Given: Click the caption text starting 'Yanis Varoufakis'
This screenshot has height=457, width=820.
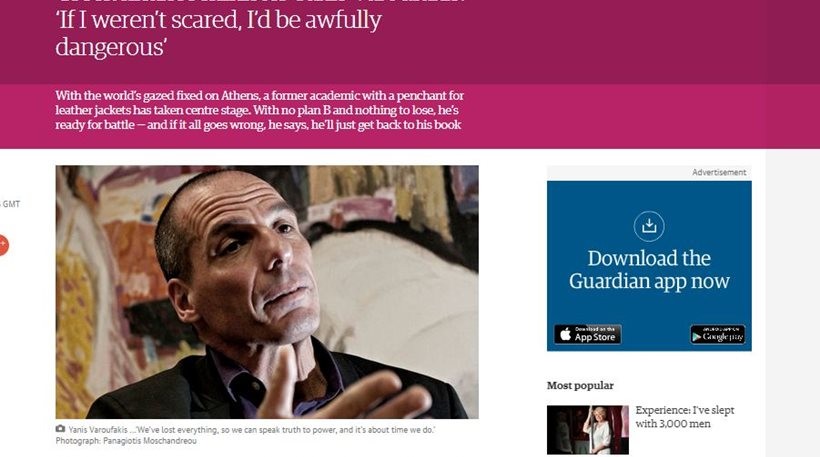Looking at the screenshot, I should click(x=252, y=430).
